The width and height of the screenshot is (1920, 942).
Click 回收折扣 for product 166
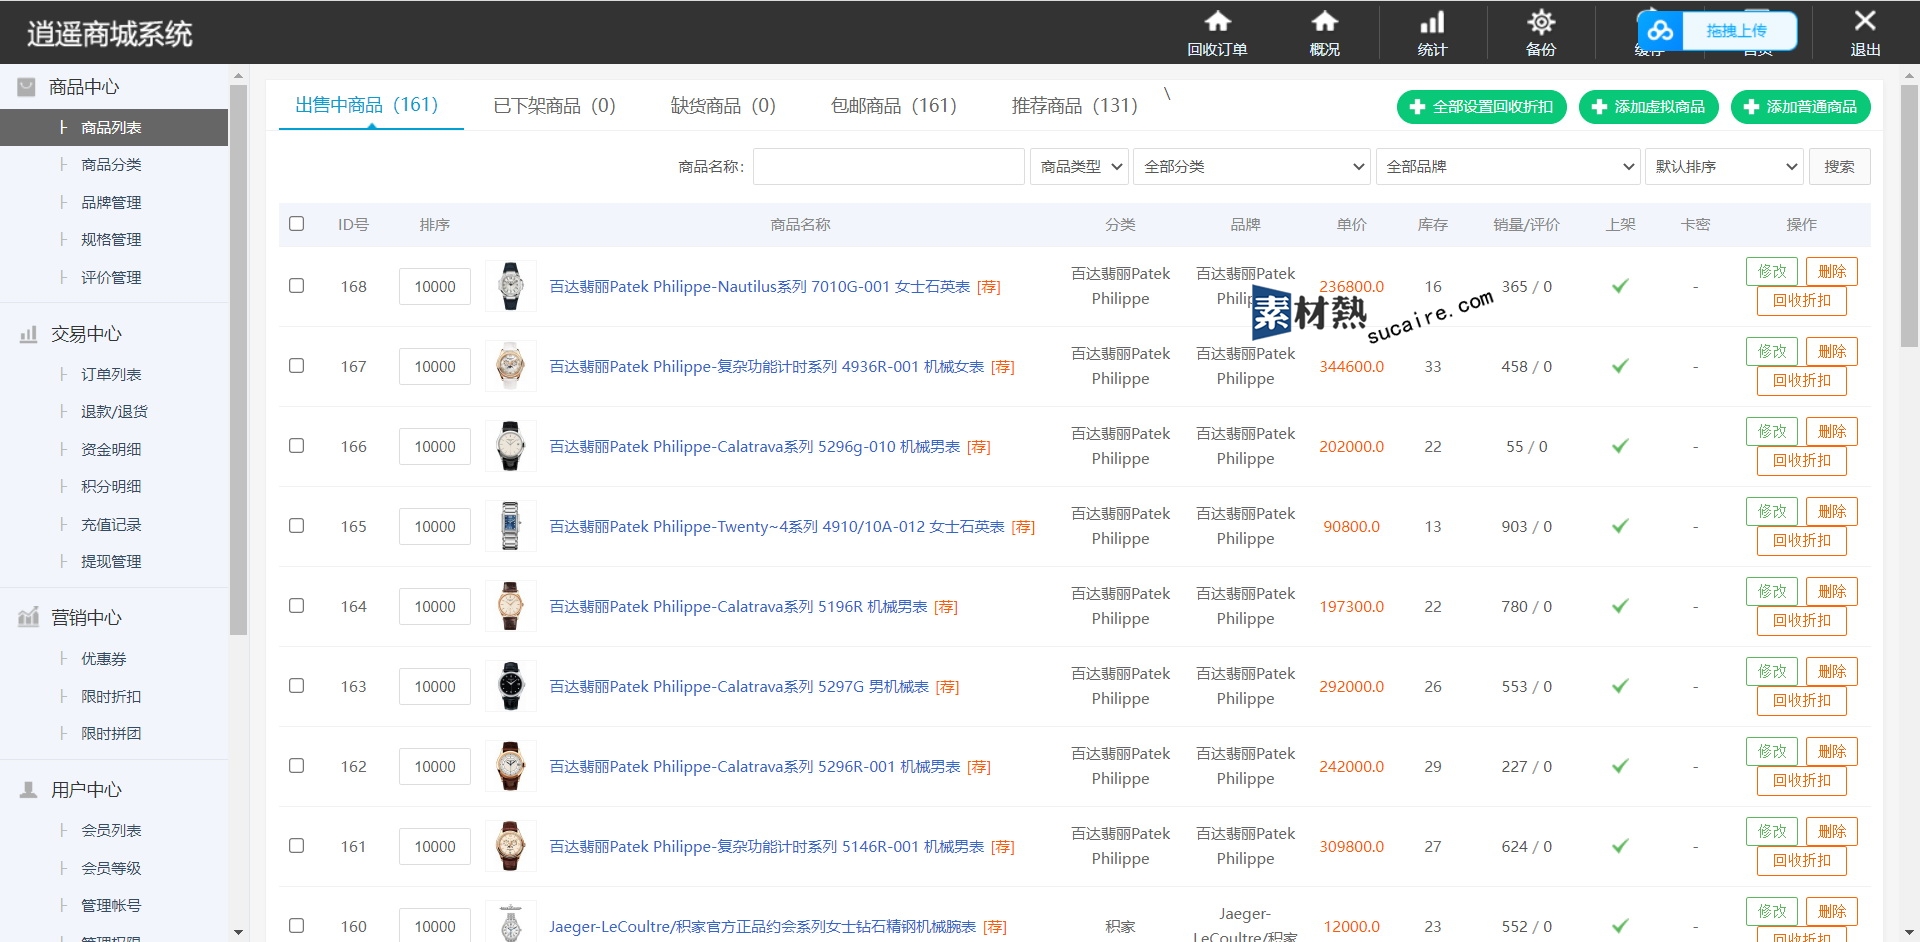1802,461
